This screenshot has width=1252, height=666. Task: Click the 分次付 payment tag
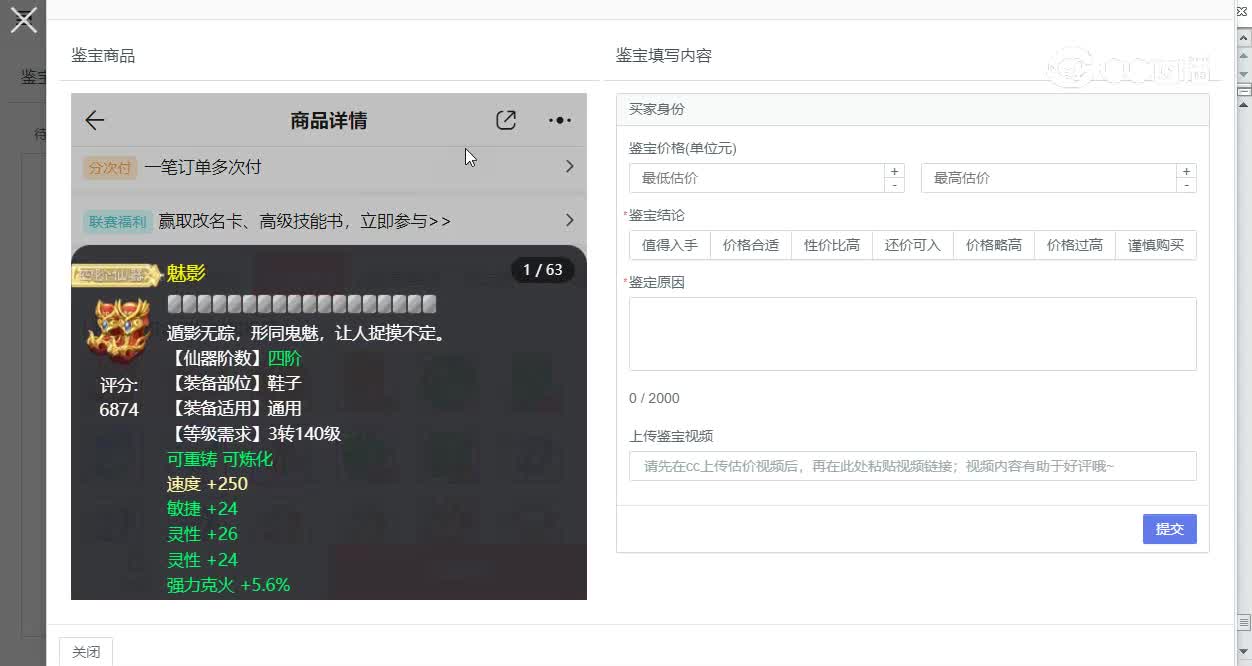[109, 167]
